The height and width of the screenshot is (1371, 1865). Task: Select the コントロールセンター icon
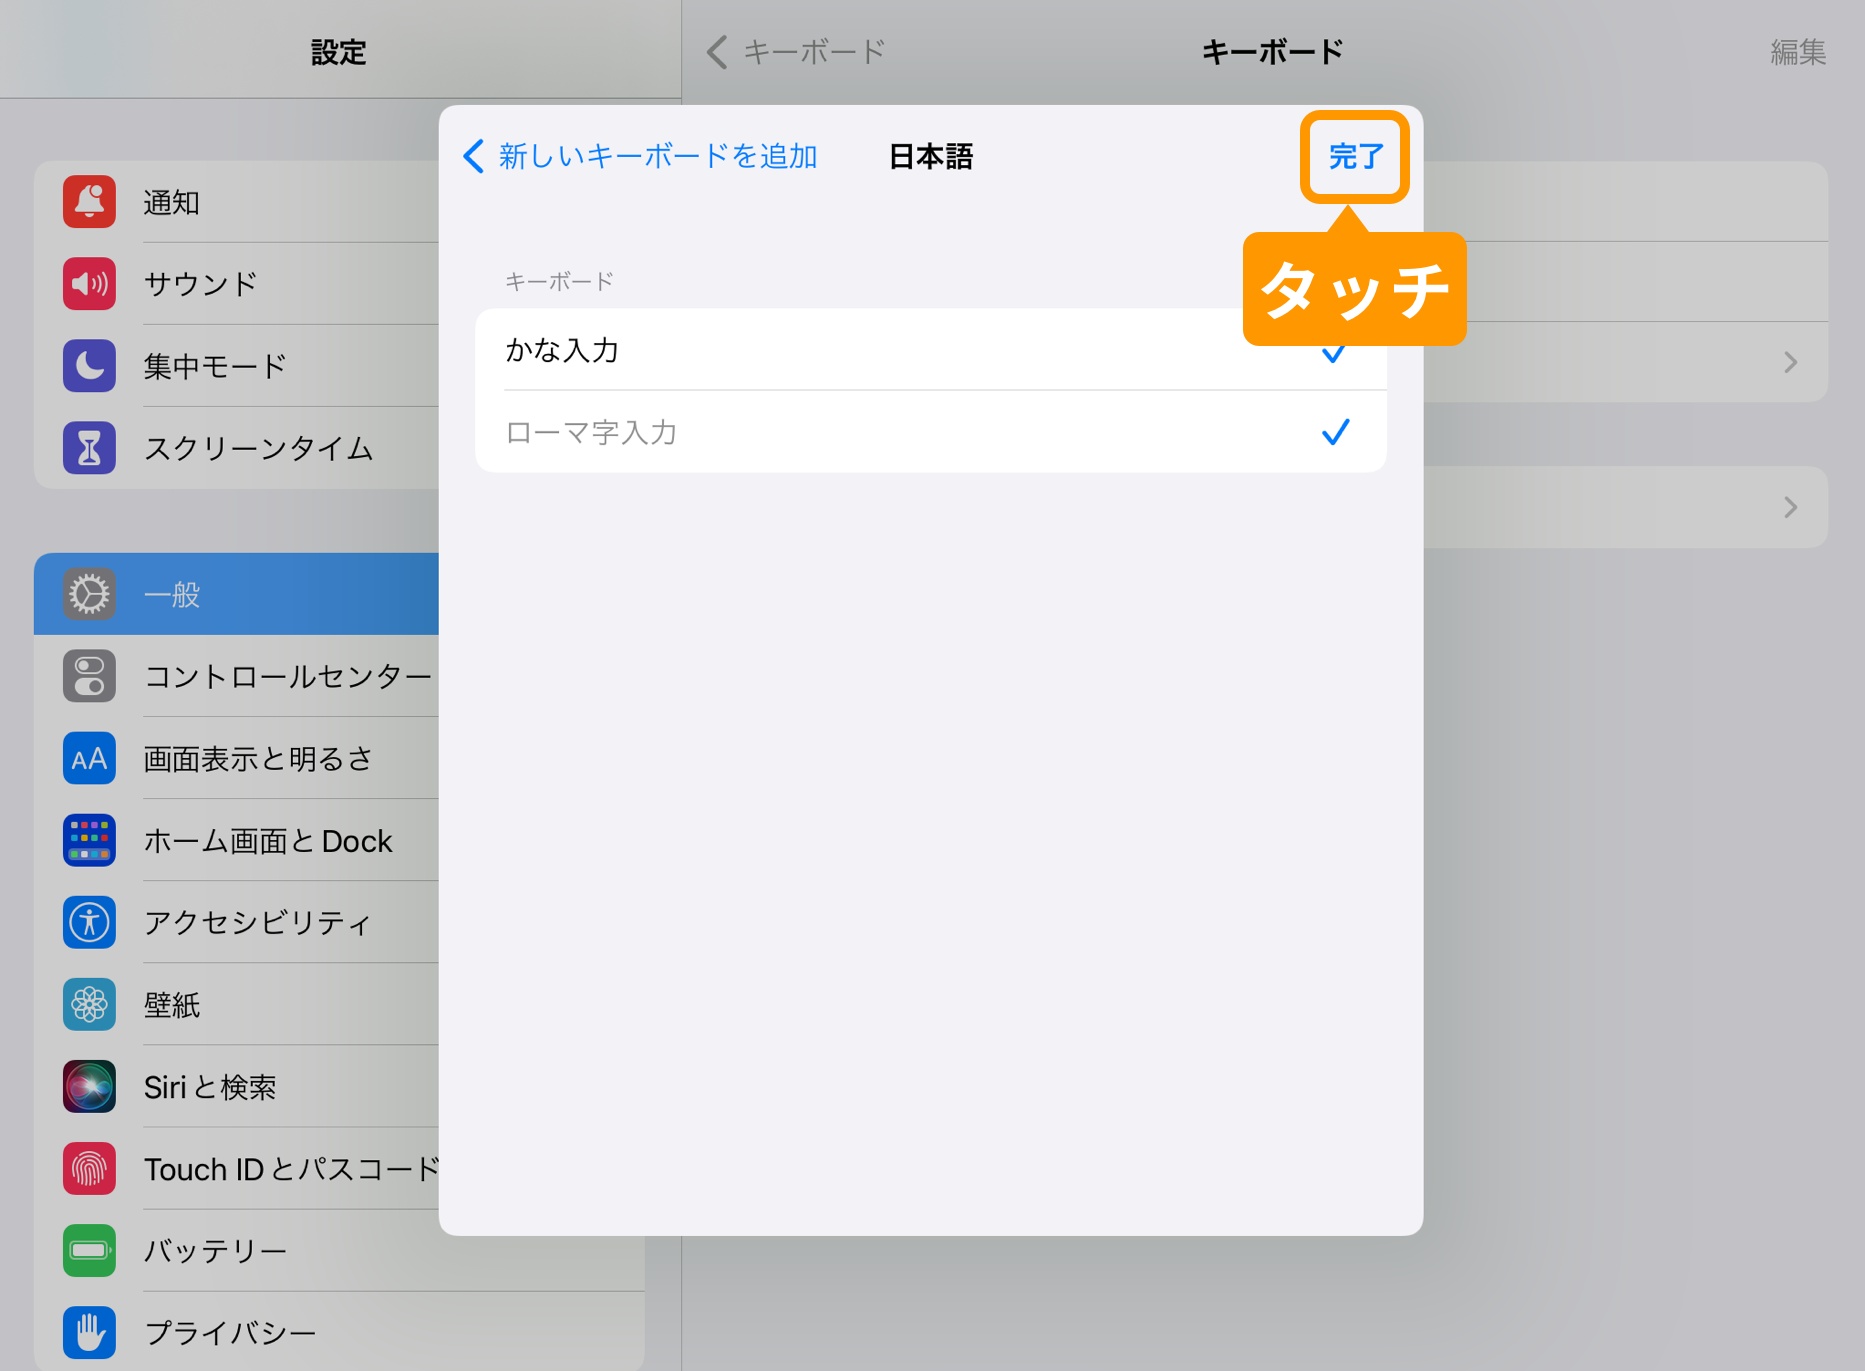coord(89,676)
